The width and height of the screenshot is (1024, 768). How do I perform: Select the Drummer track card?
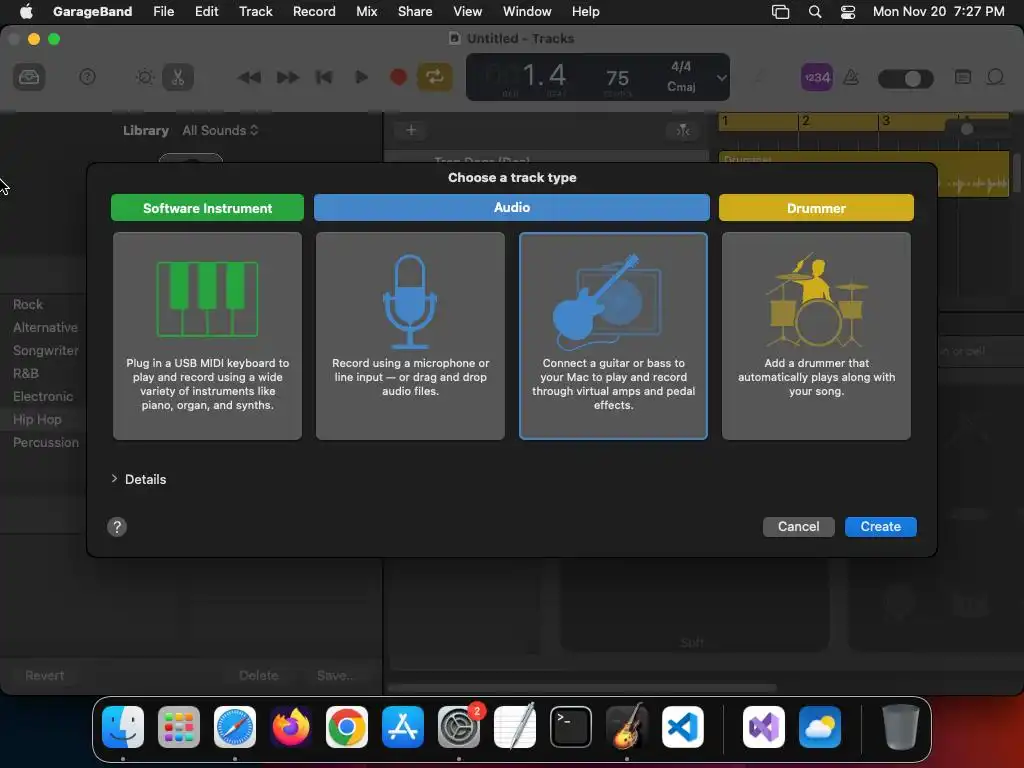tap(816, 336)
